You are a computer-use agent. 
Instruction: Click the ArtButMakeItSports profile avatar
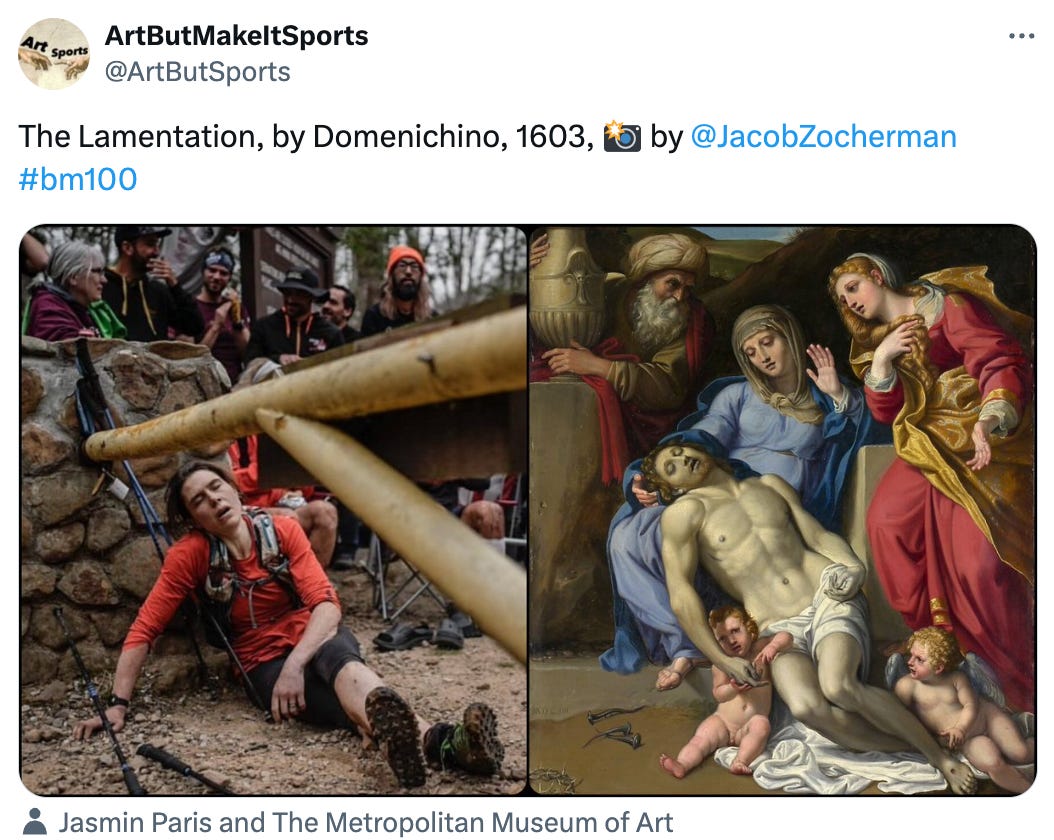point(54,54)
